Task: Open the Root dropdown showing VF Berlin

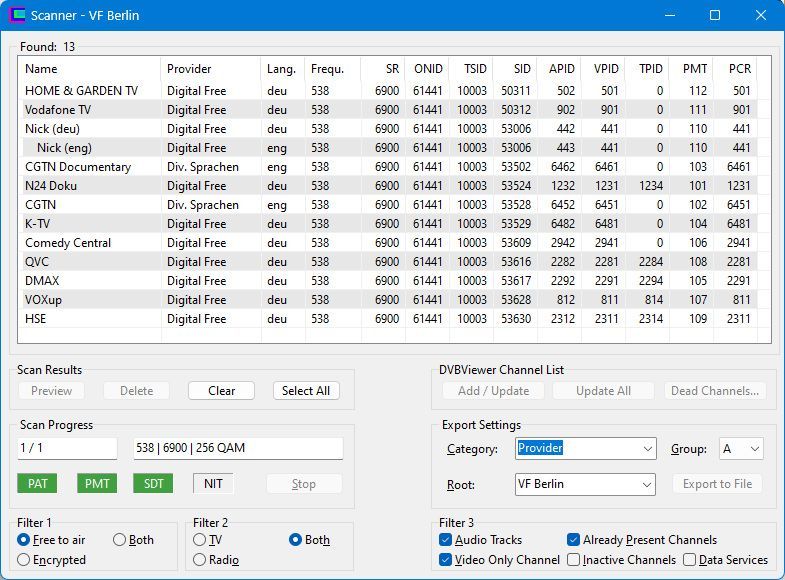Action: click(585, 484)
